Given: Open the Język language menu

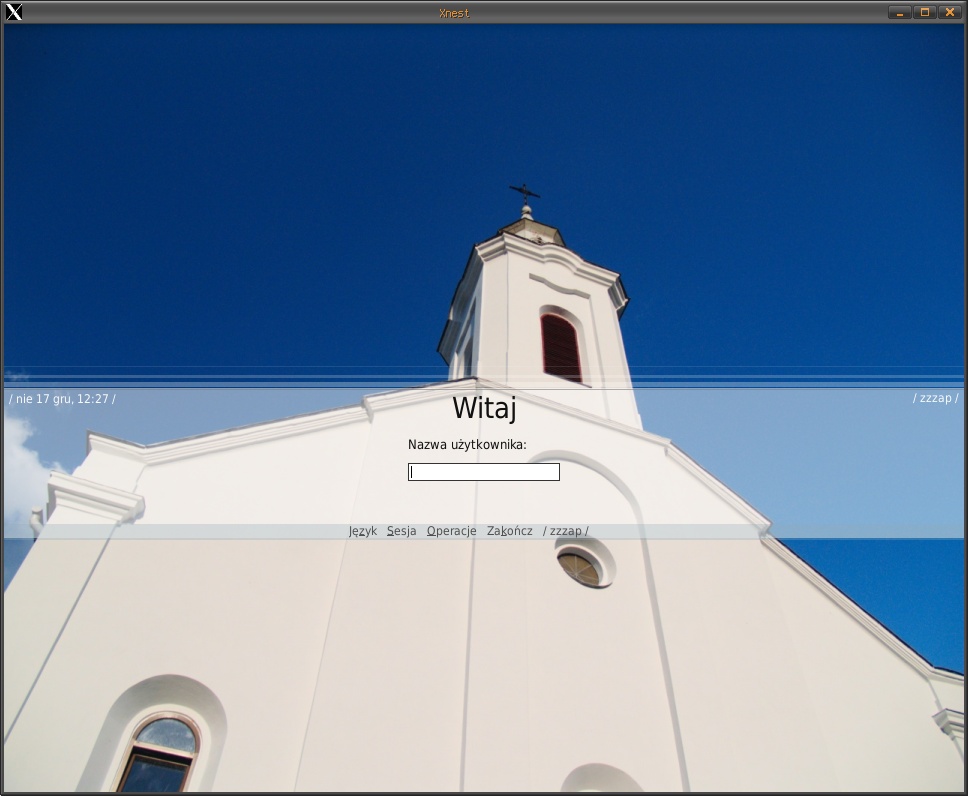Looking at the screenshot, I should coord(362,531).
